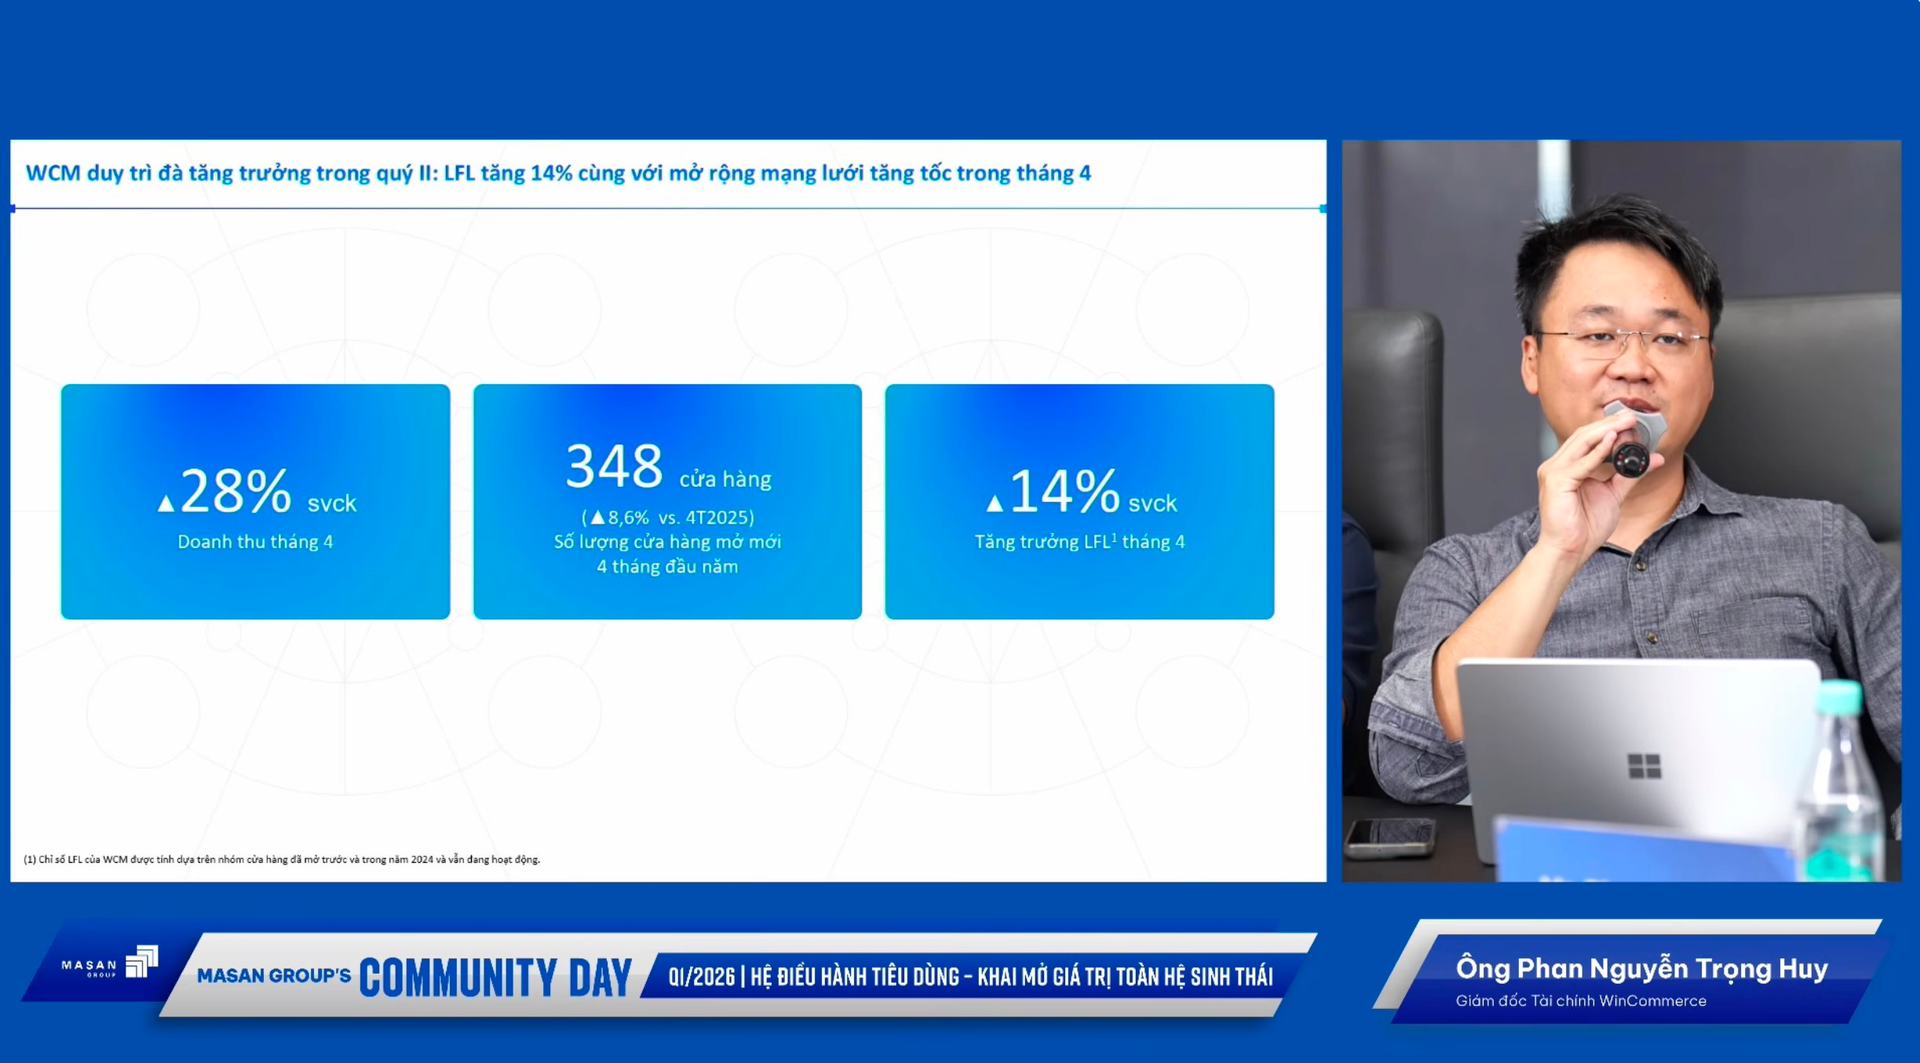
Task: Click 'Giám đốc Tài chính WinCommerce' caption
Action: (x=1580, y=1001)
